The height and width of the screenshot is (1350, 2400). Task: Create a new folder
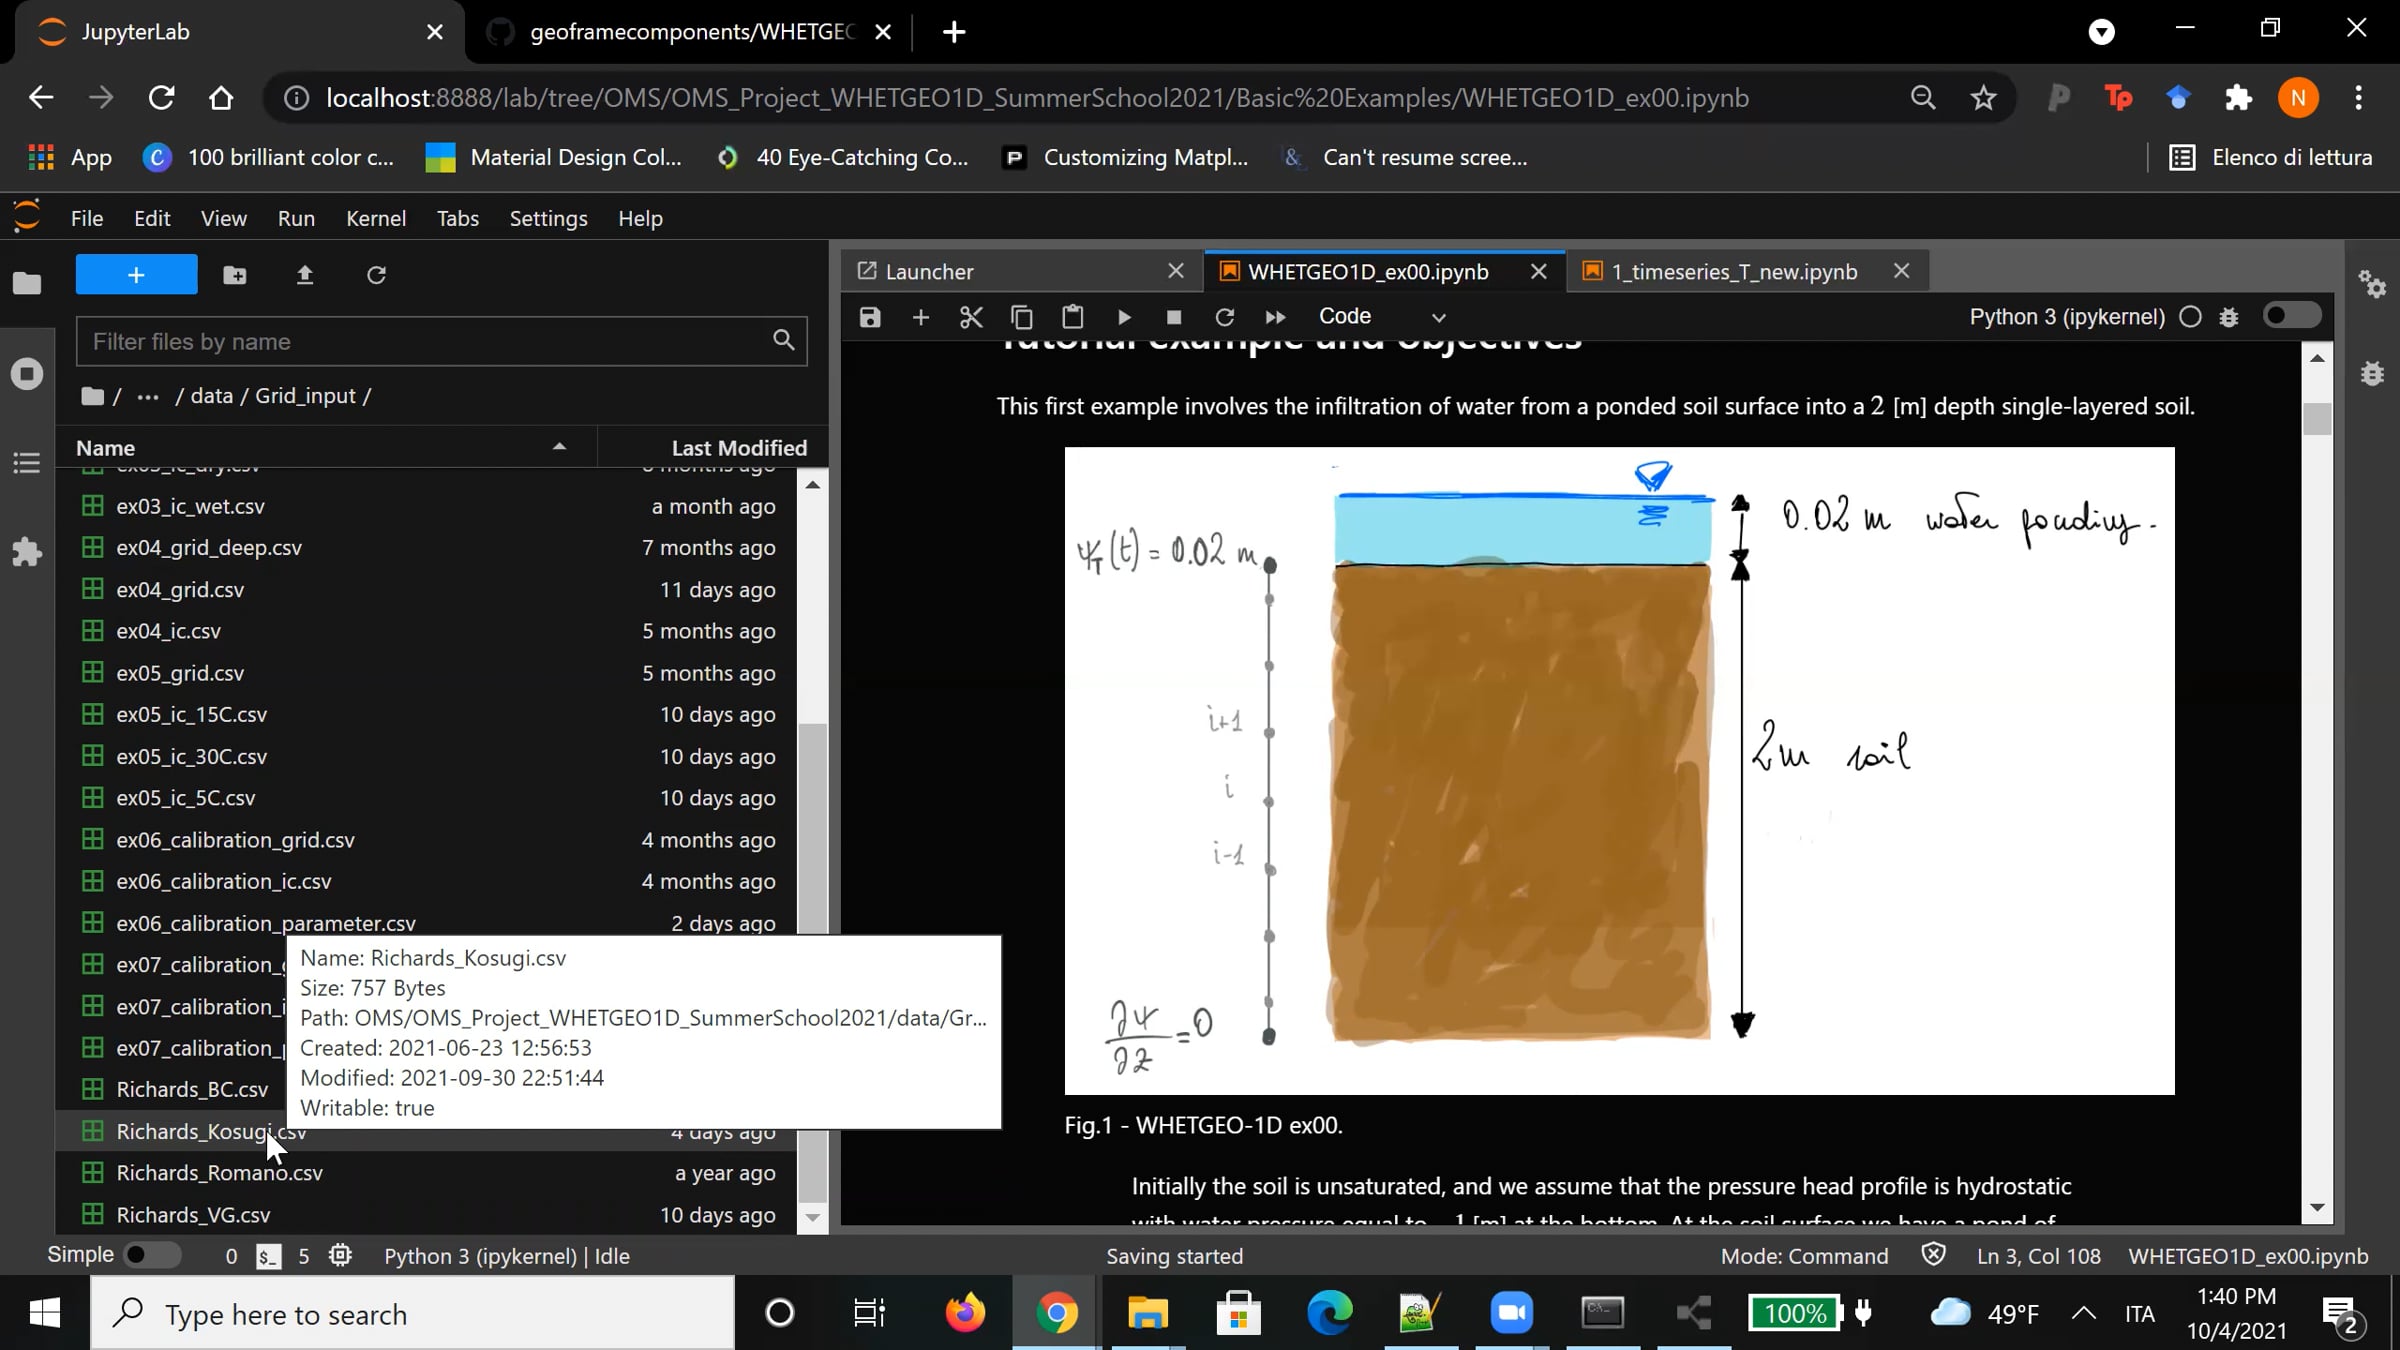click(x=235, y=275)
